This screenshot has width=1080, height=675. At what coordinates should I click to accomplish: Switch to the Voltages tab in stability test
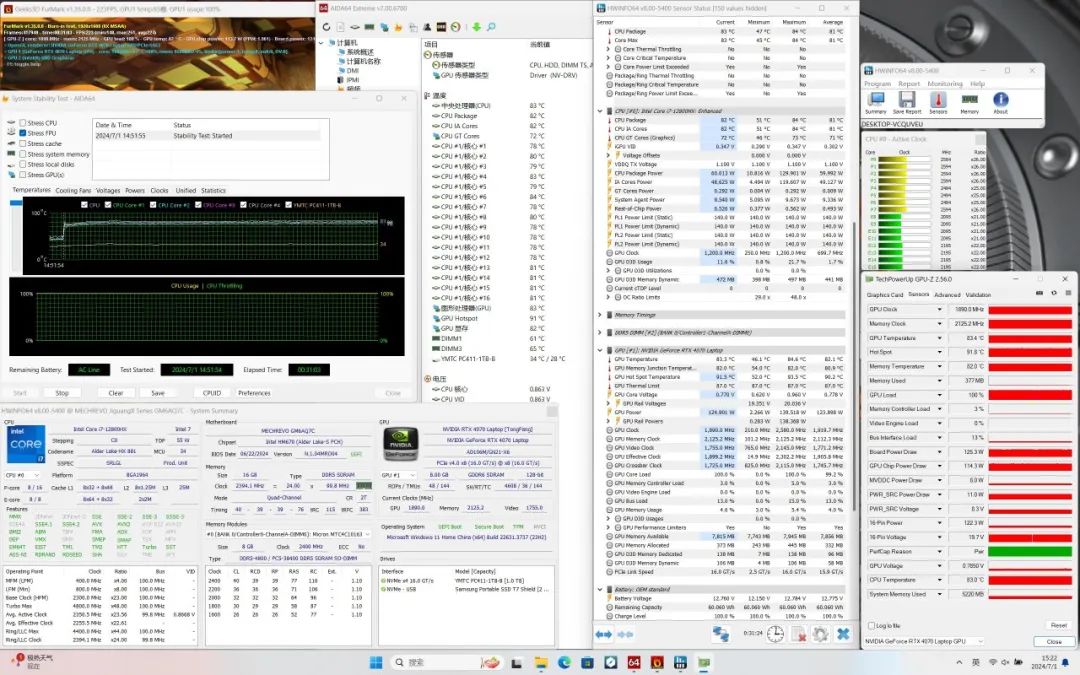pos(107,191)
